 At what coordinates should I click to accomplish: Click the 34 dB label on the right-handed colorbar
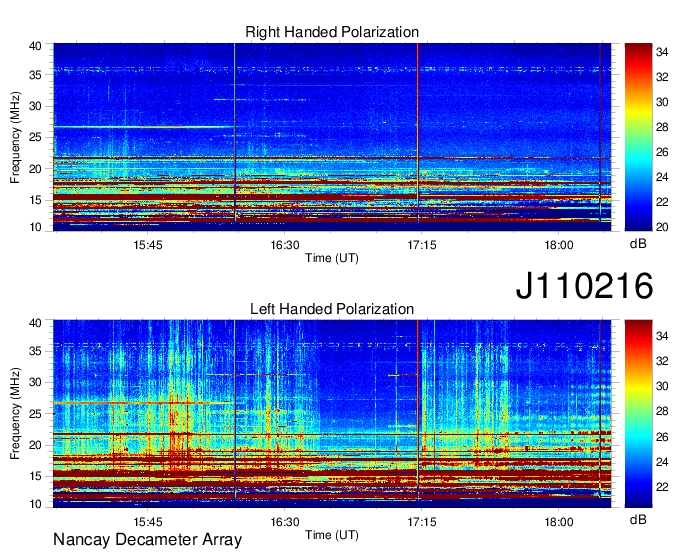pos(662,52)
